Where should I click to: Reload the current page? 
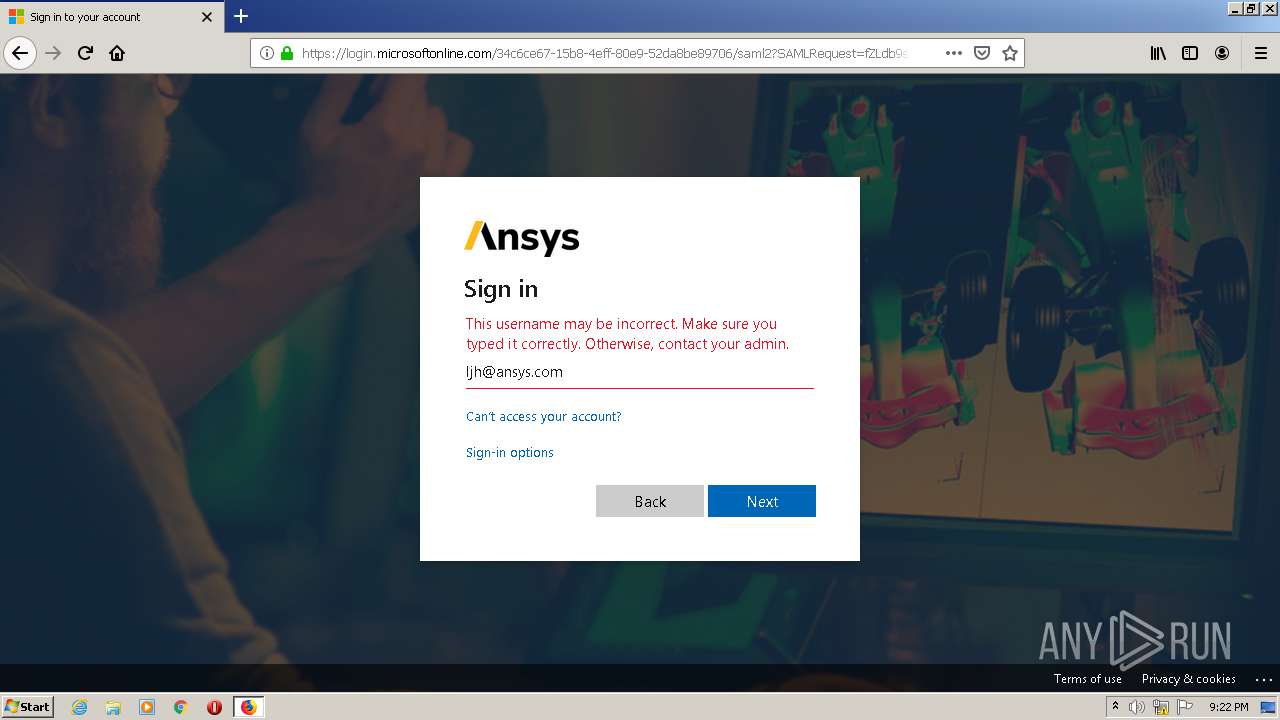[x=85, y=53]
